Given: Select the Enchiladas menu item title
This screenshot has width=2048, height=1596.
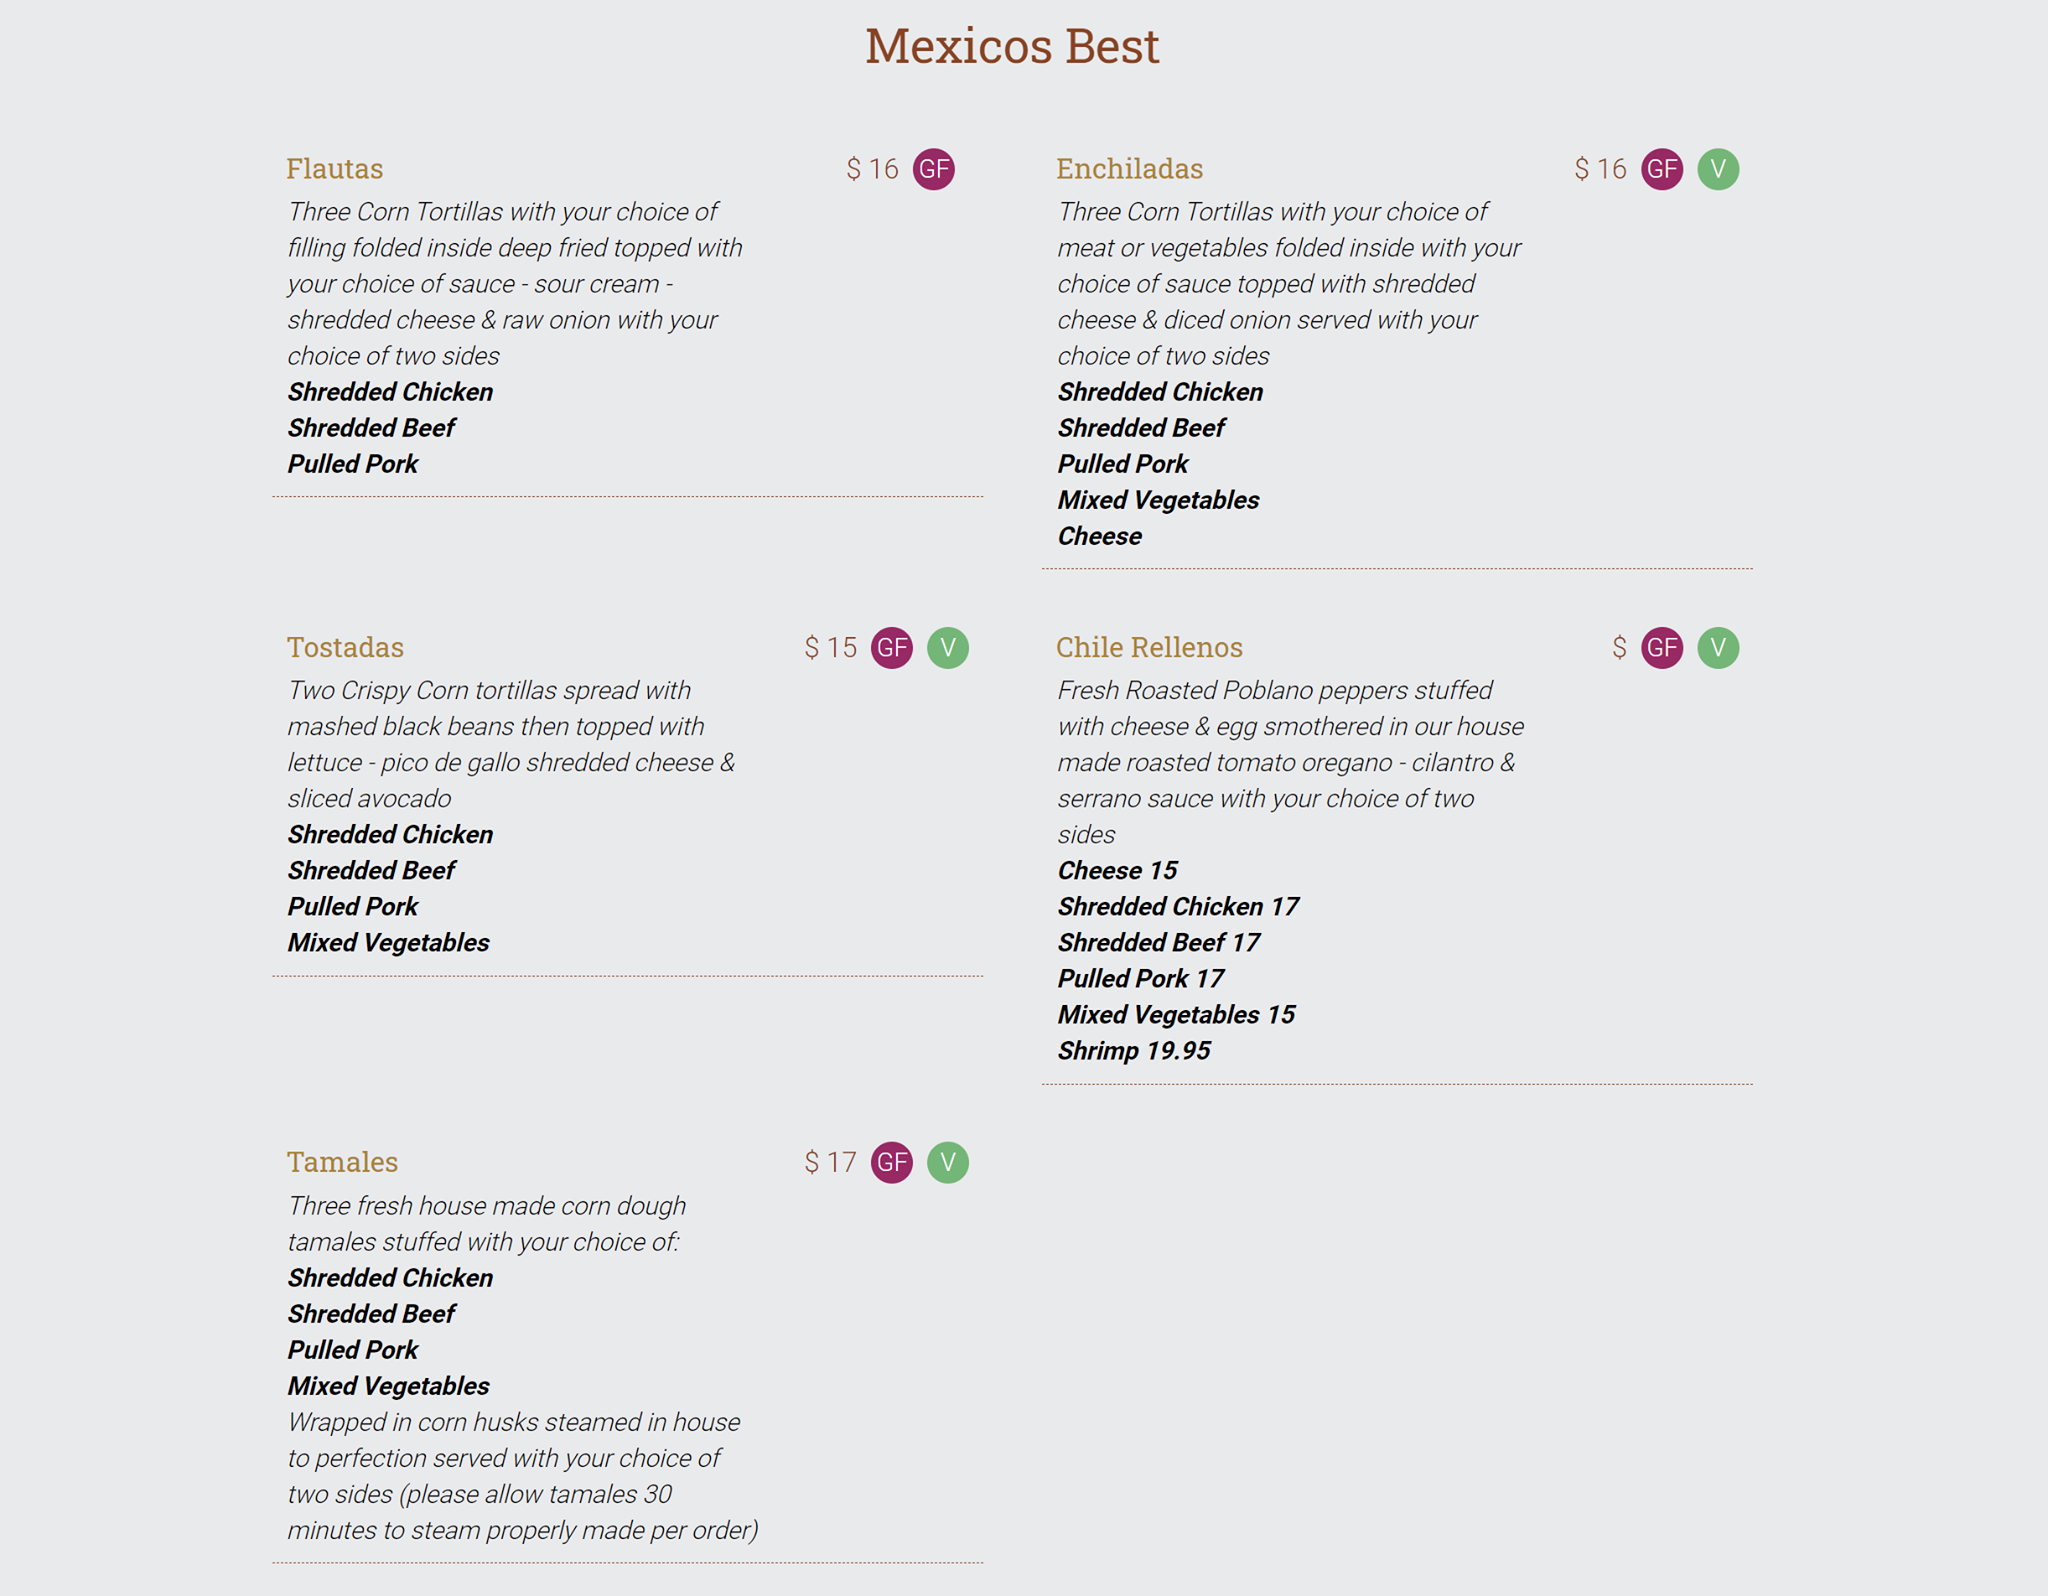Looking at the screenshot, I should pyautogui.click(x=1129, y=169).
